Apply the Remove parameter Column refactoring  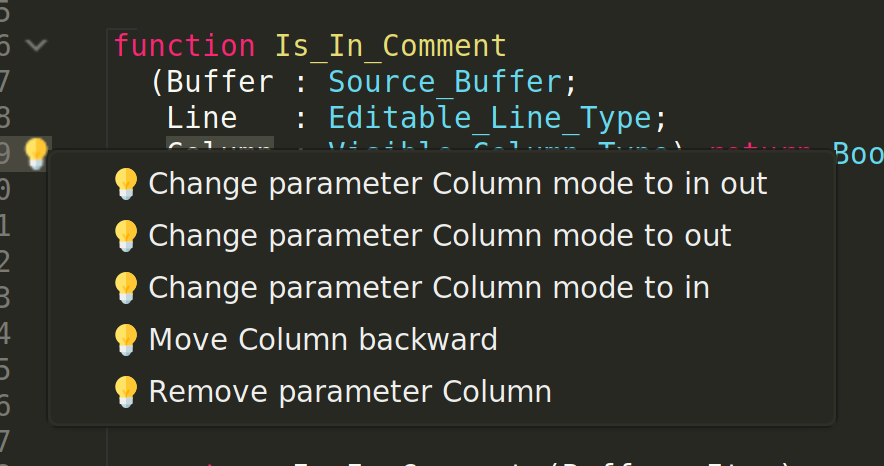441,392
